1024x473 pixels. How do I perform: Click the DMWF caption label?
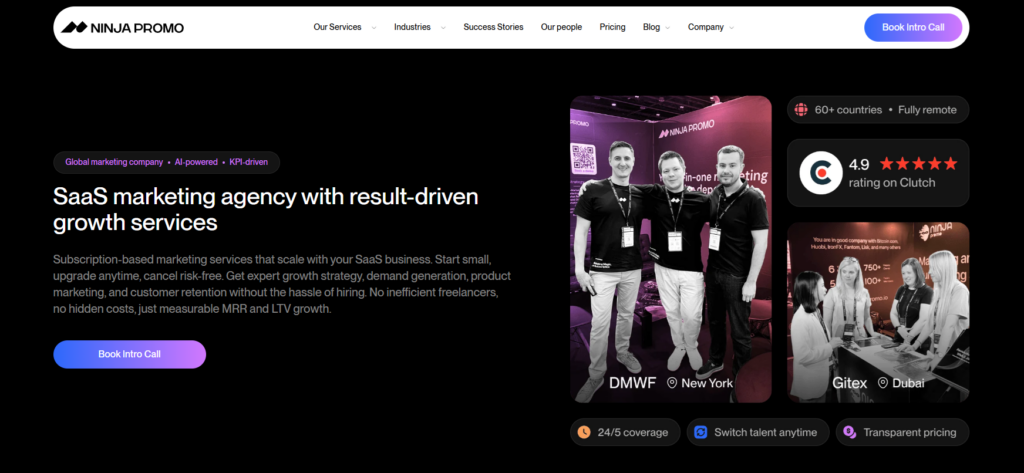click(632, 383)
